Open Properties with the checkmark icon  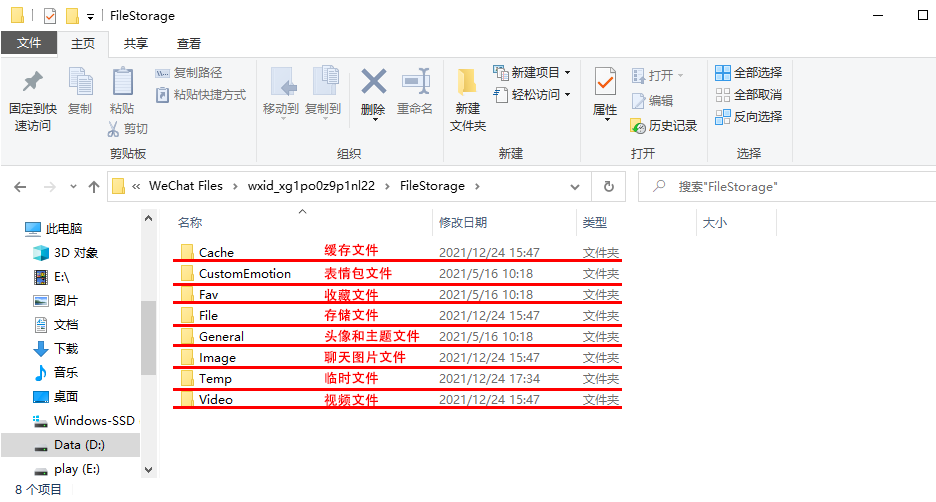tap(605, 83)
